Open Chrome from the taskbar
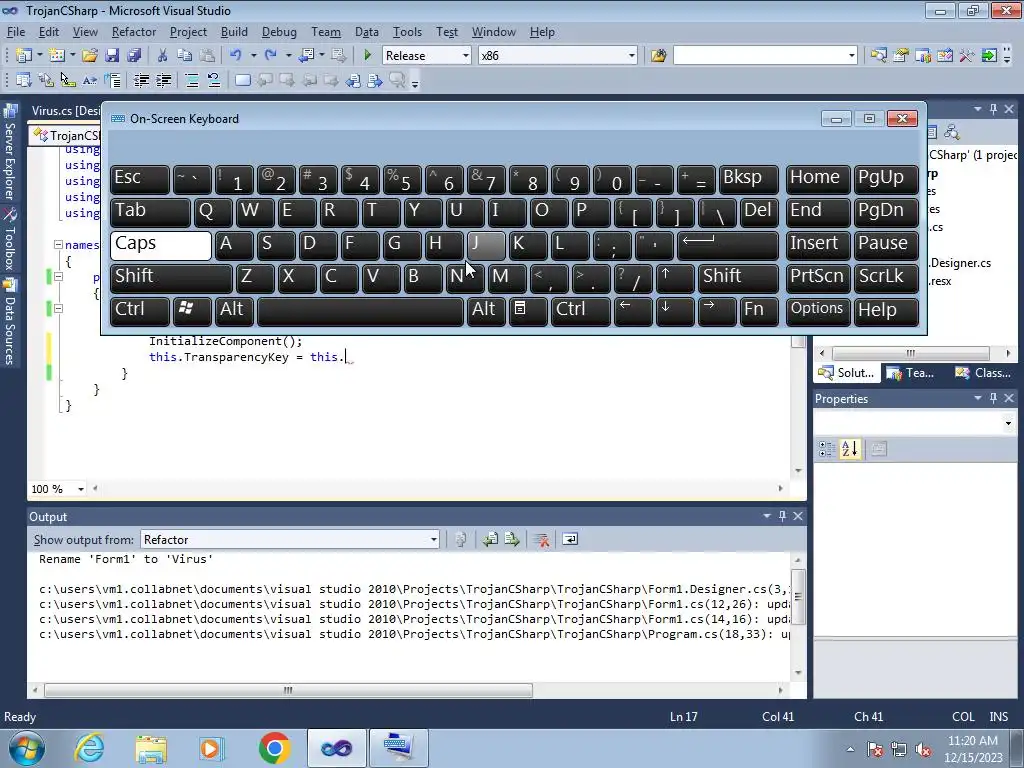The width and height of the screenshot is (1024, 768). point(274,748)
